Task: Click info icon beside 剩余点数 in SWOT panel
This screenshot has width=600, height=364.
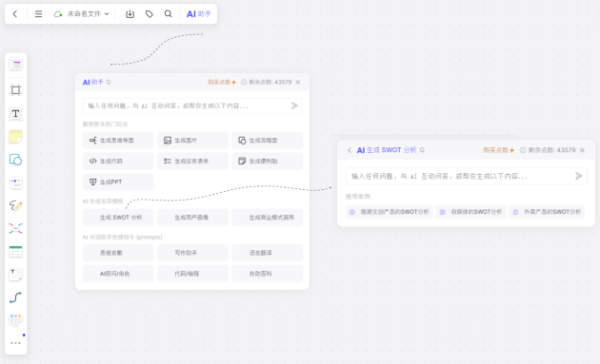Action: click(523, 150)
